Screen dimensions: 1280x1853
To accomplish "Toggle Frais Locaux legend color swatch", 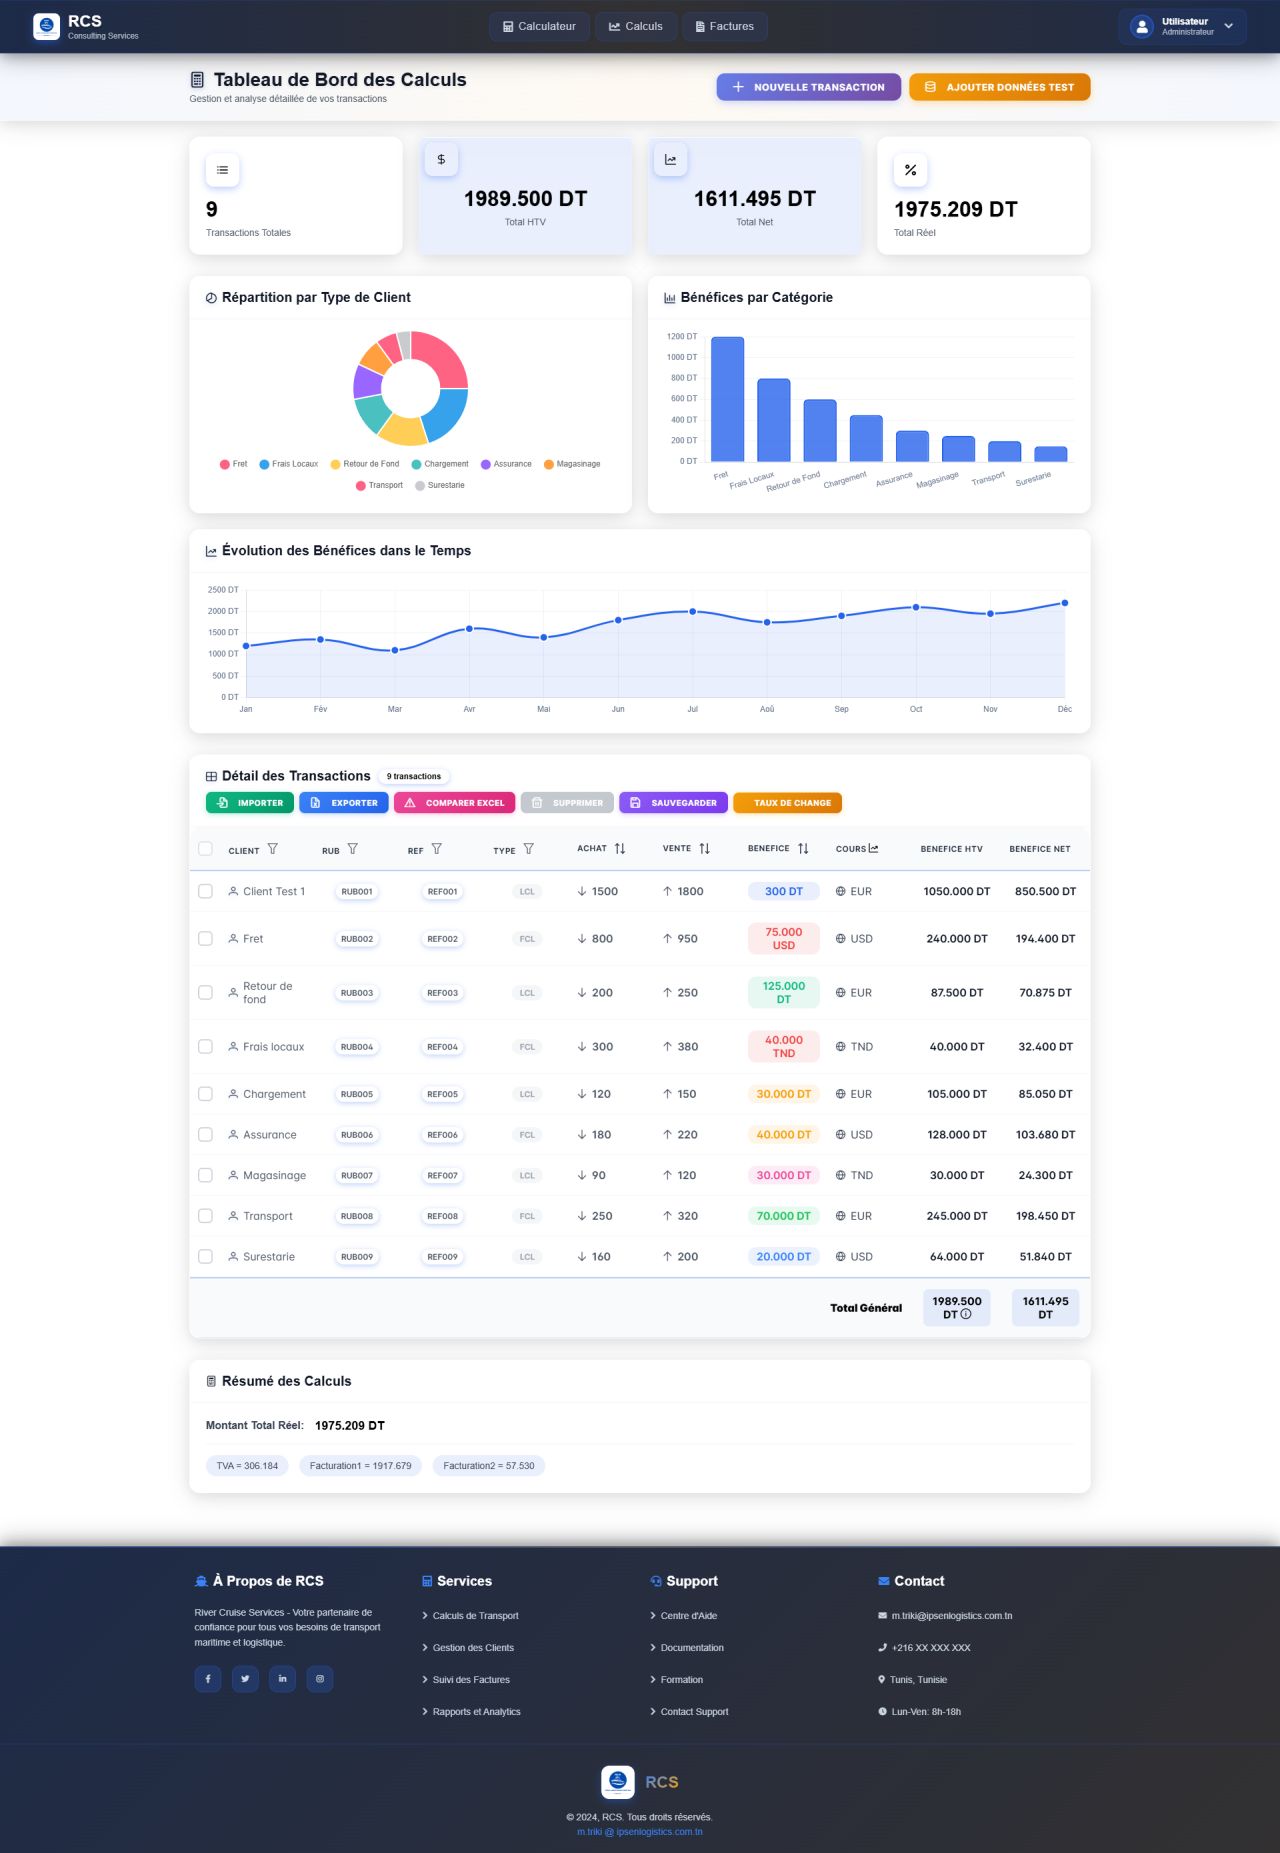I will (264, 464).
